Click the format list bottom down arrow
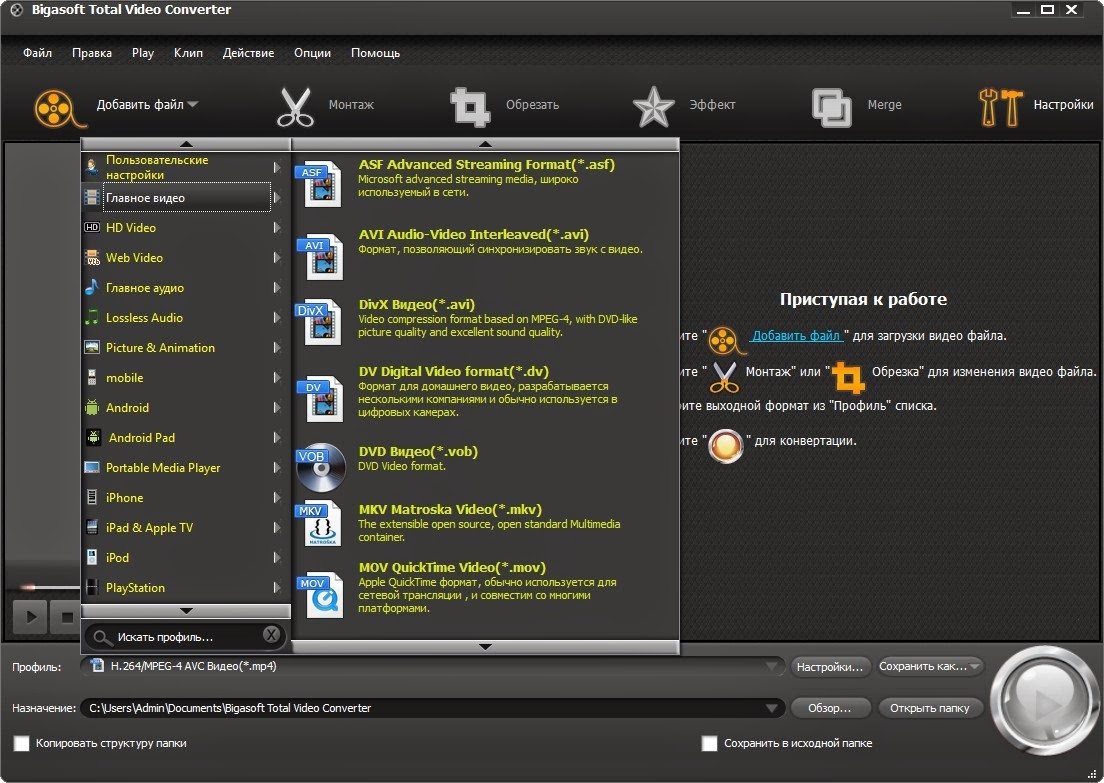 [485, 646]
